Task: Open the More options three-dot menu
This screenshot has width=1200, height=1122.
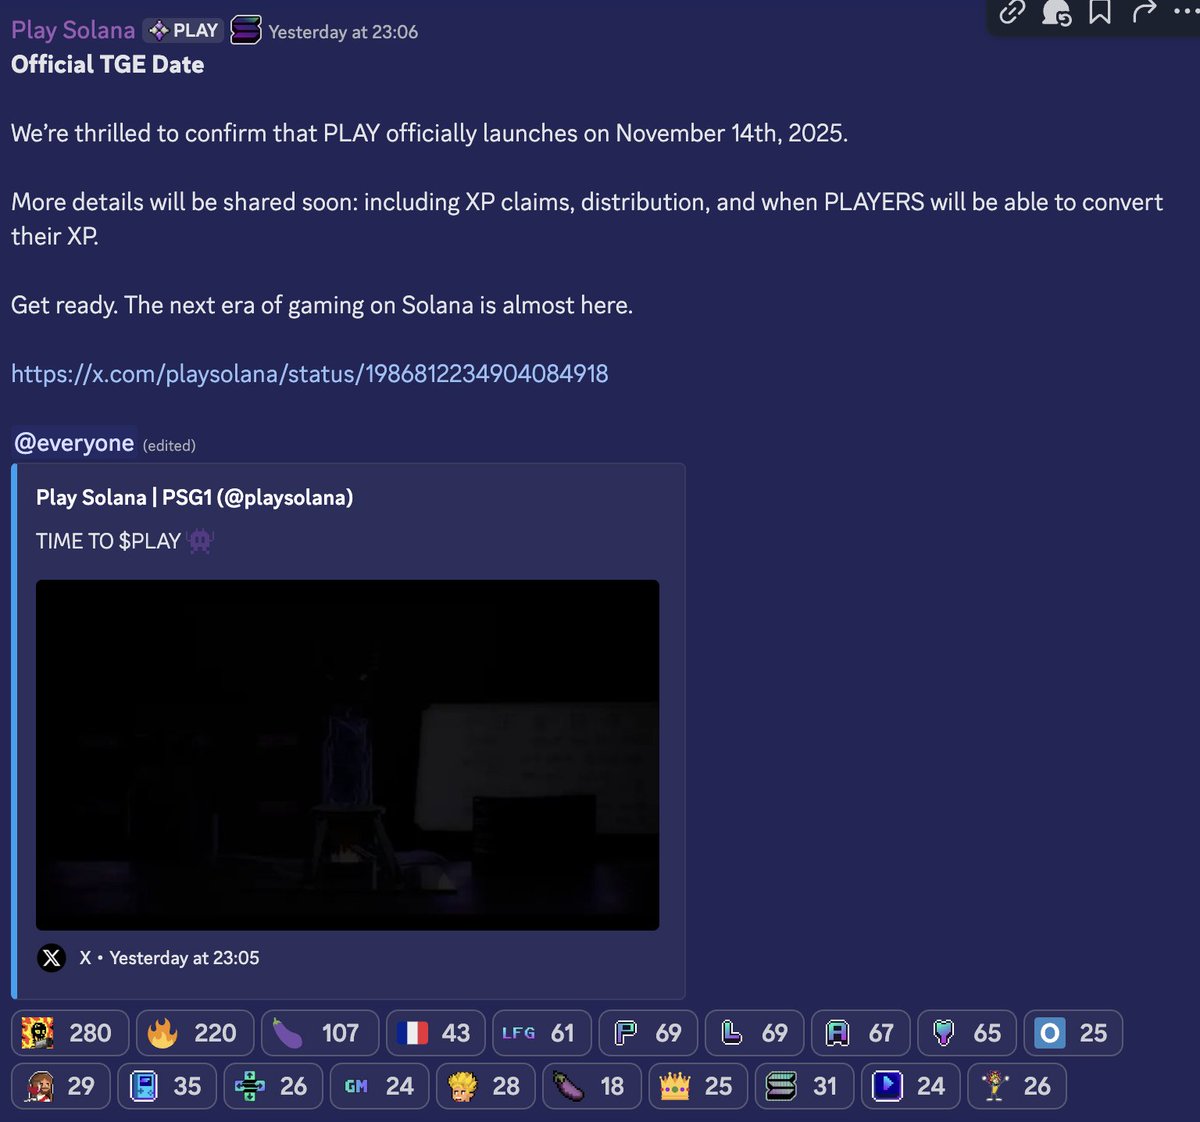Action: coord(1185,12)
